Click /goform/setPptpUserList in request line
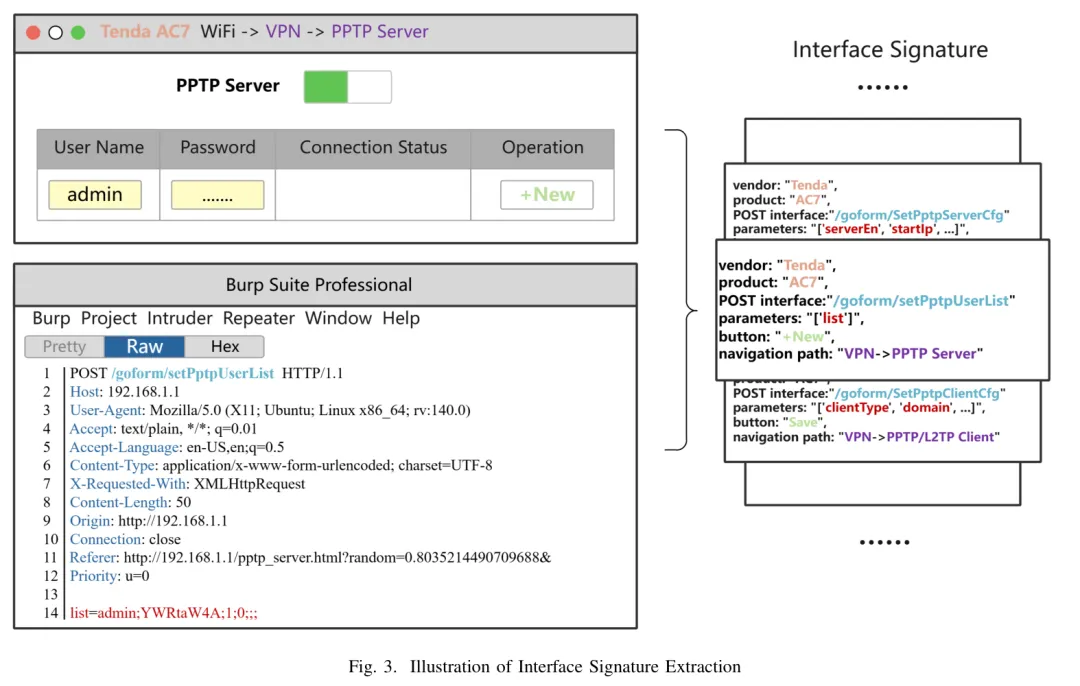This screenshot has height=686, width=1080. pyautogui.click(x=193, y=373)
